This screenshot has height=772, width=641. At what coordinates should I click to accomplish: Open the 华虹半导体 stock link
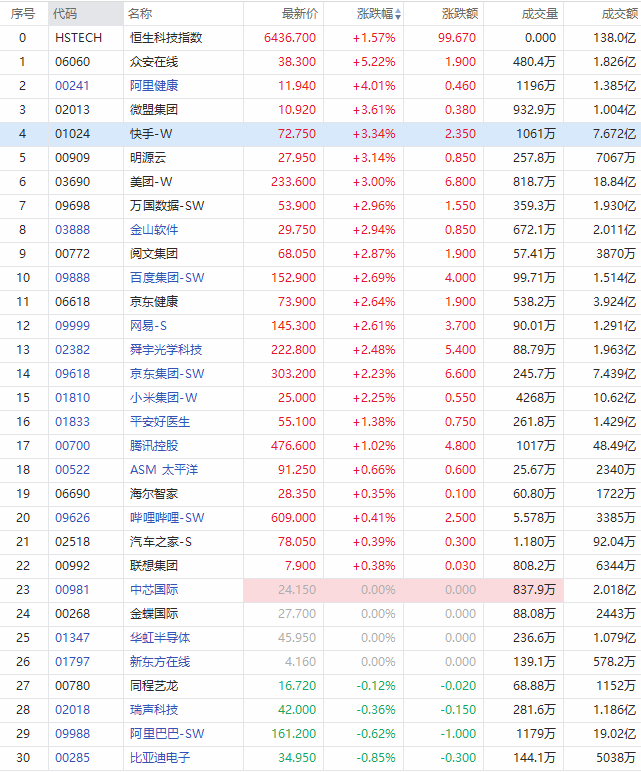pos(160,638)
